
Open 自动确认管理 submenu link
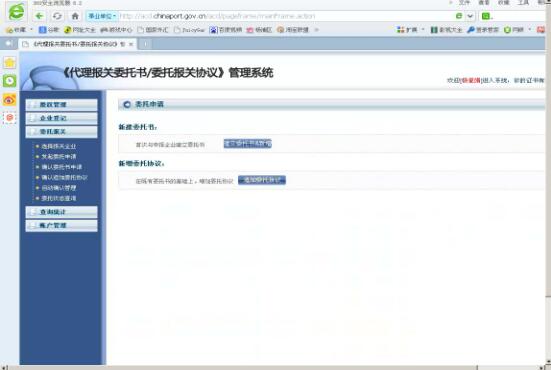[x=59, y=188]
